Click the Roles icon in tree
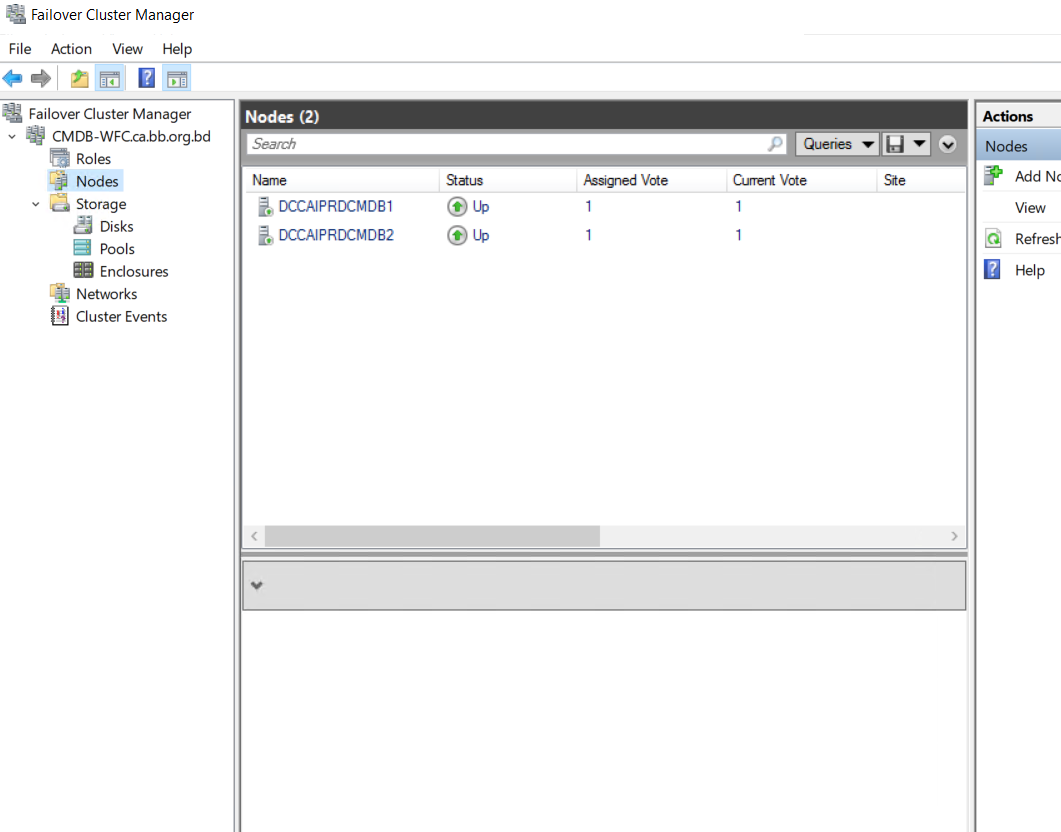Image resolution: width=1061 pixels, height=832 pixels. pos(60,159)
